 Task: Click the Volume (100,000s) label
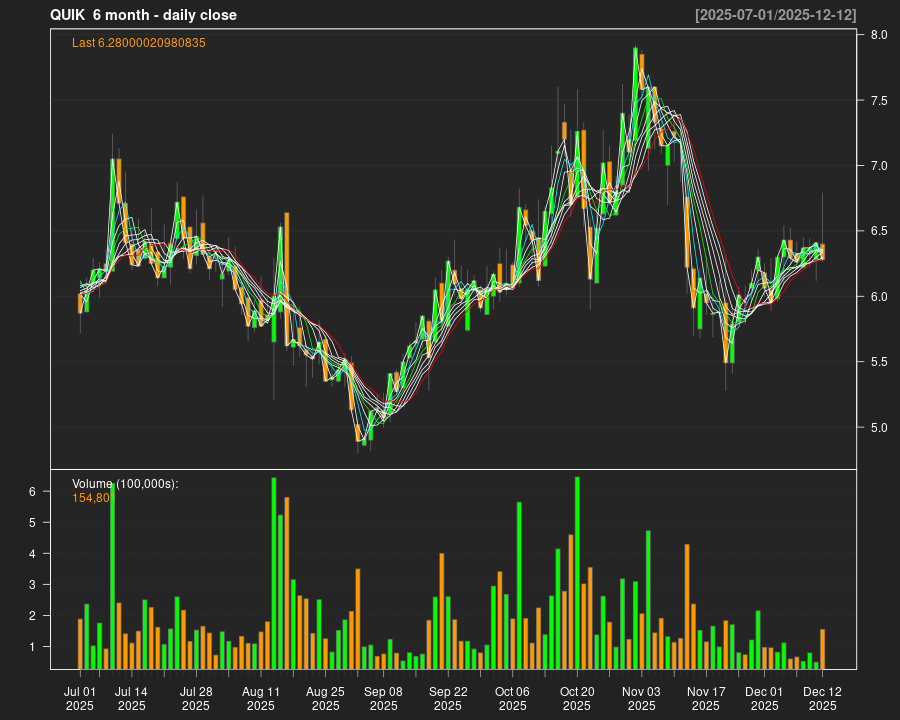pos(125,484)
